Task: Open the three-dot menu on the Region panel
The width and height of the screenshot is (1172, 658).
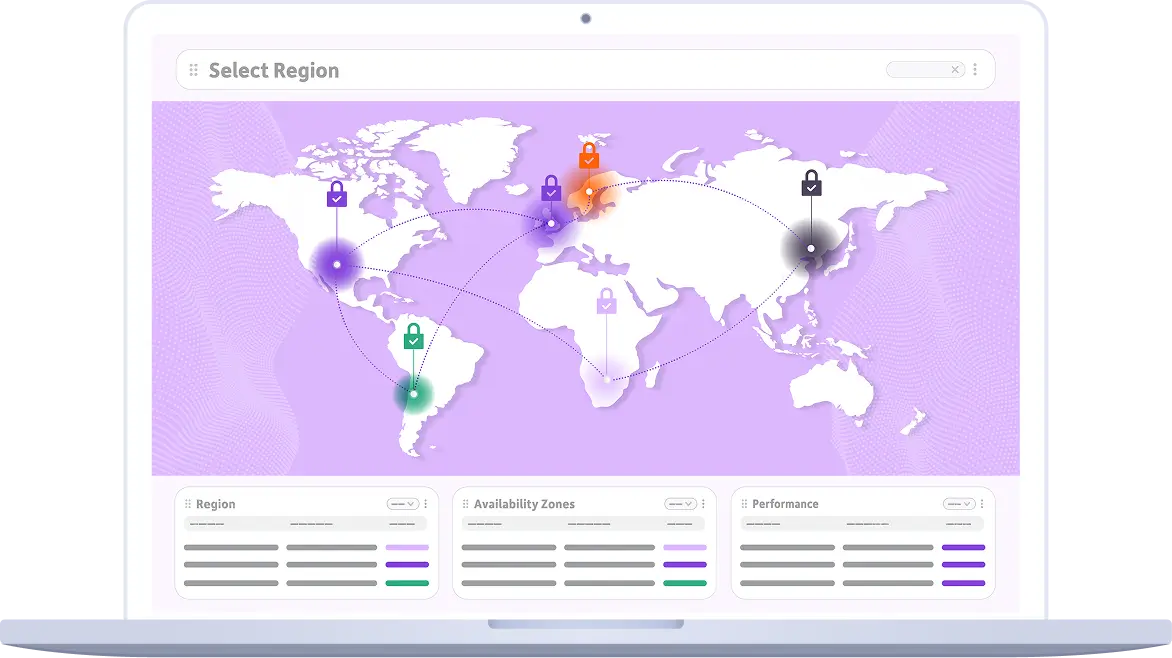Action: tap(425, 503)
